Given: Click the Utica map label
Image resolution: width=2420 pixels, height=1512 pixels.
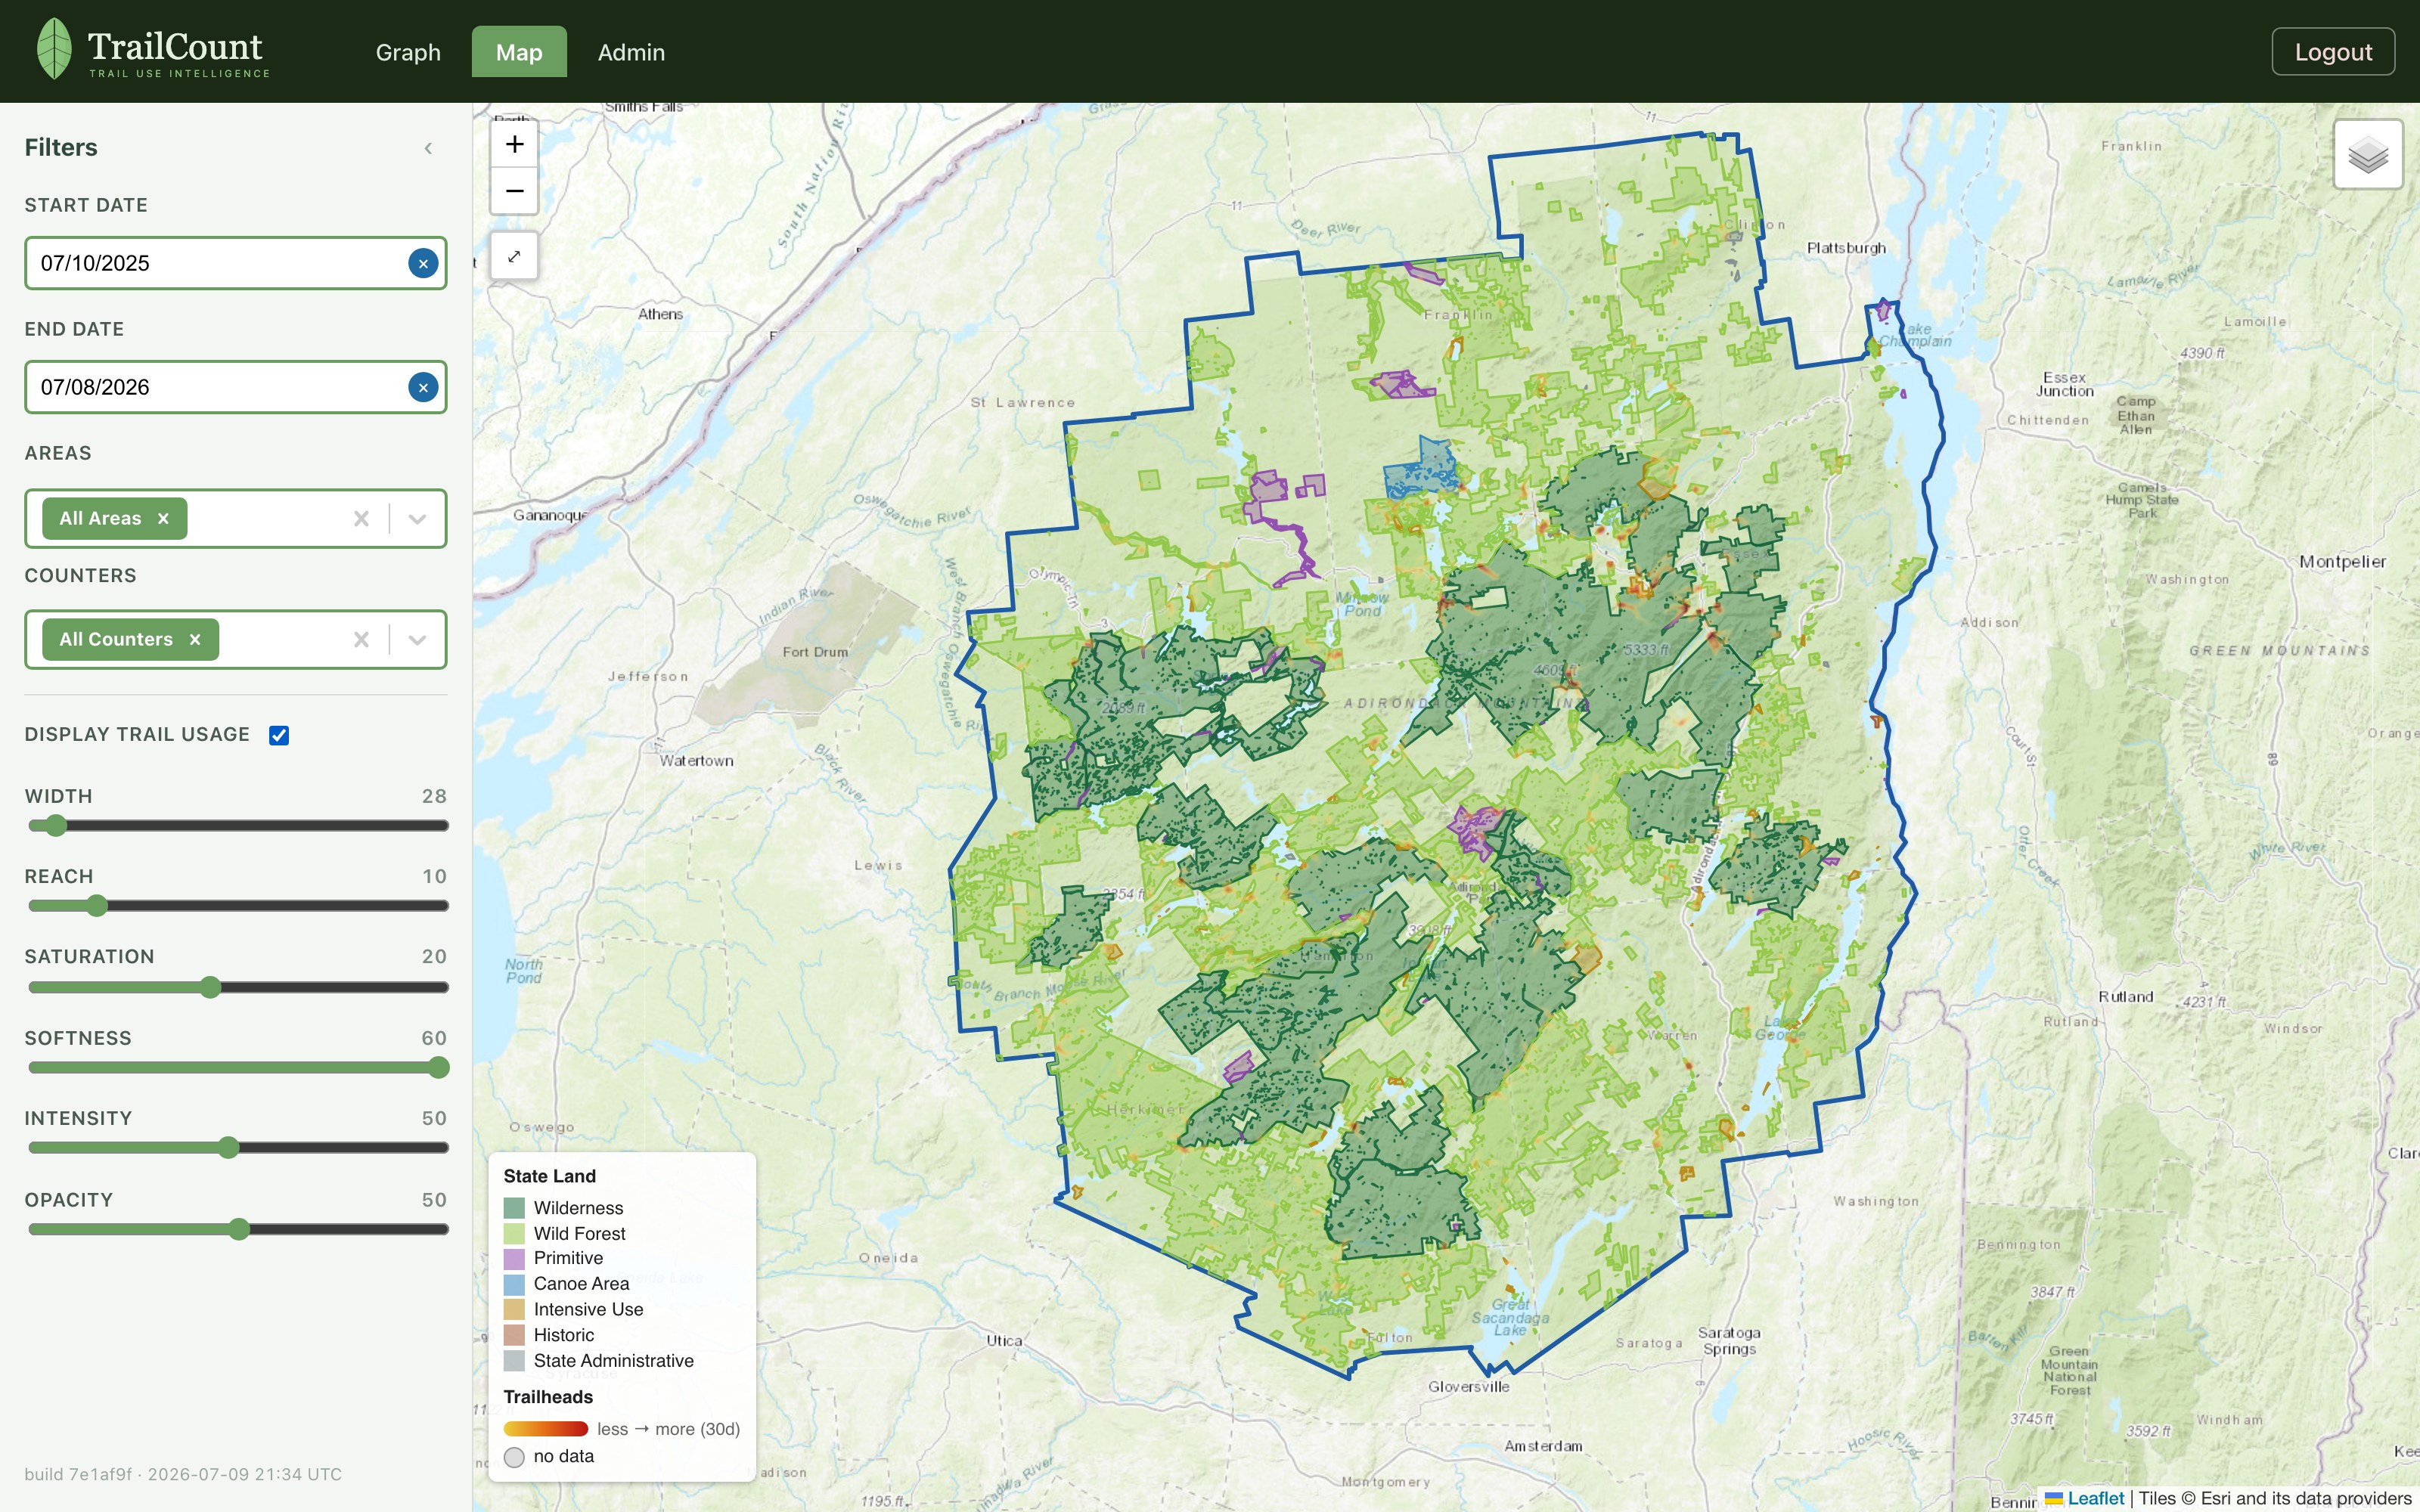Looking at the screenshot, I should pos(1004,1341).
